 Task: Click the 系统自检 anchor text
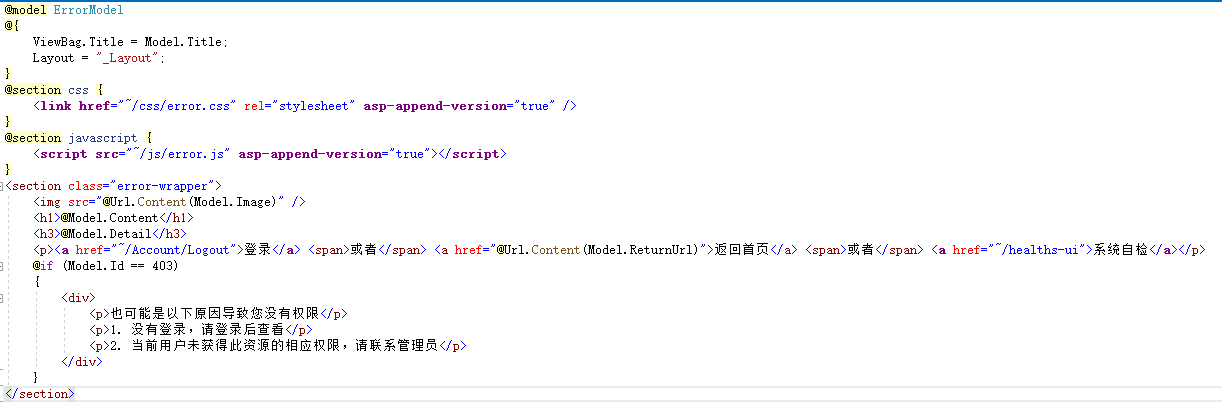click(x=1123, y=250)
